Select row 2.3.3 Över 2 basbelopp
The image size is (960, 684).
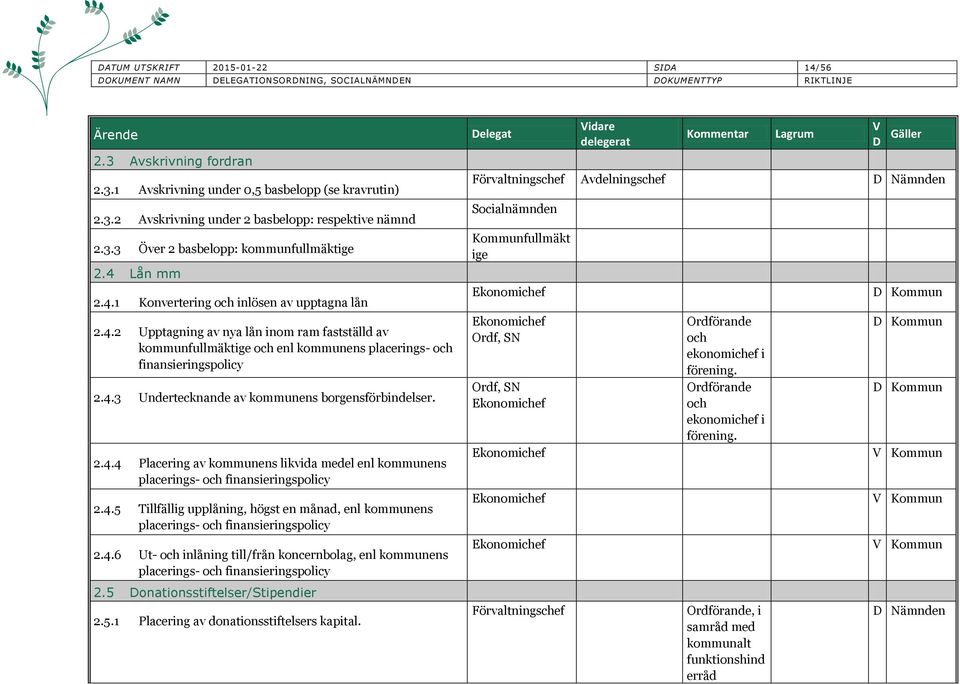pos(522,246)
